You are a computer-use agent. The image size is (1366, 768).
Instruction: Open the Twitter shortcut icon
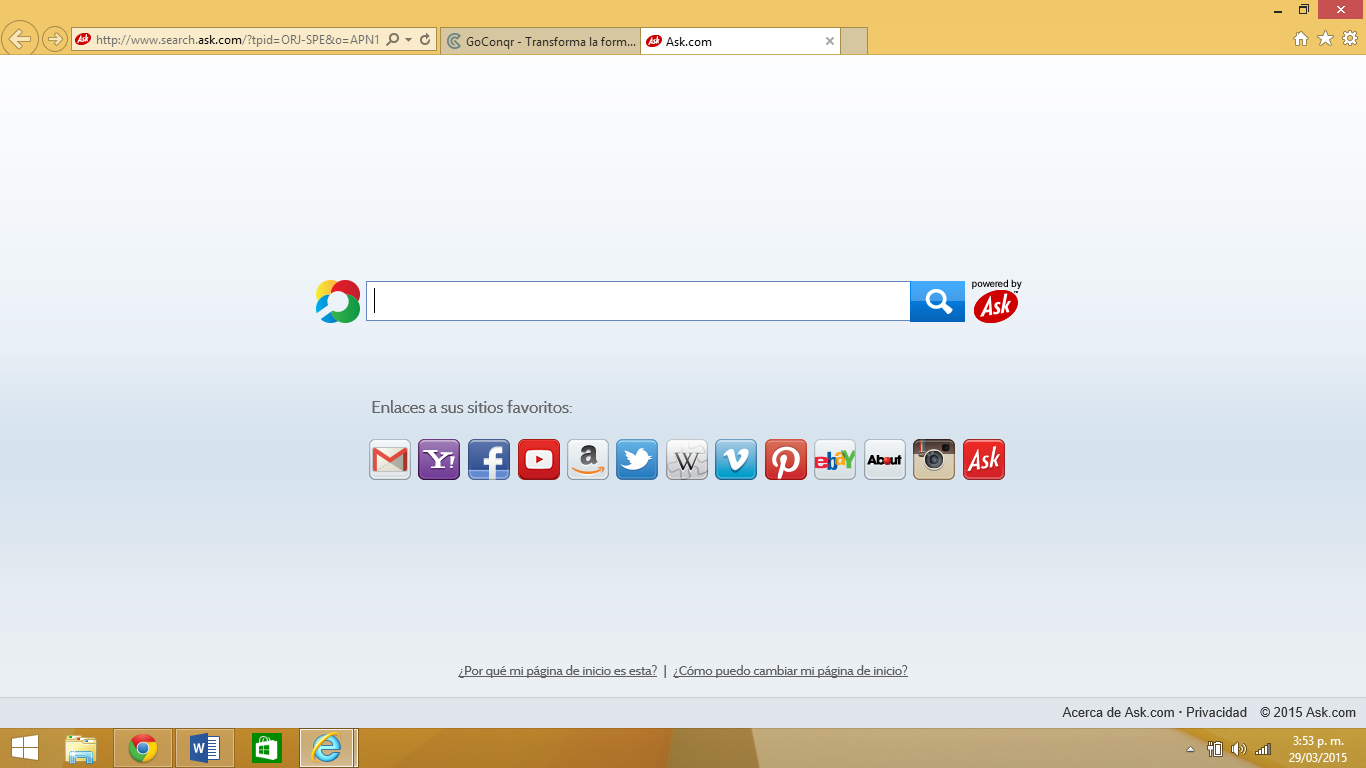click(x=637, y=460)
